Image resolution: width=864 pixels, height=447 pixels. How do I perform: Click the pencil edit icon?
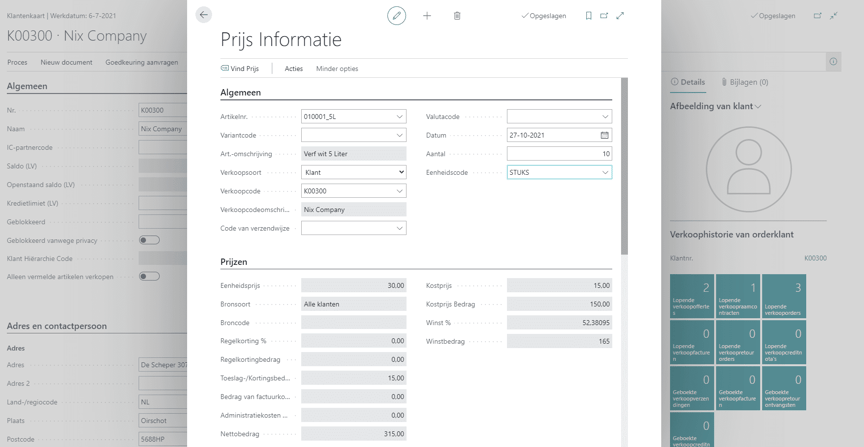pyautogui.click(x=396, y=15)
